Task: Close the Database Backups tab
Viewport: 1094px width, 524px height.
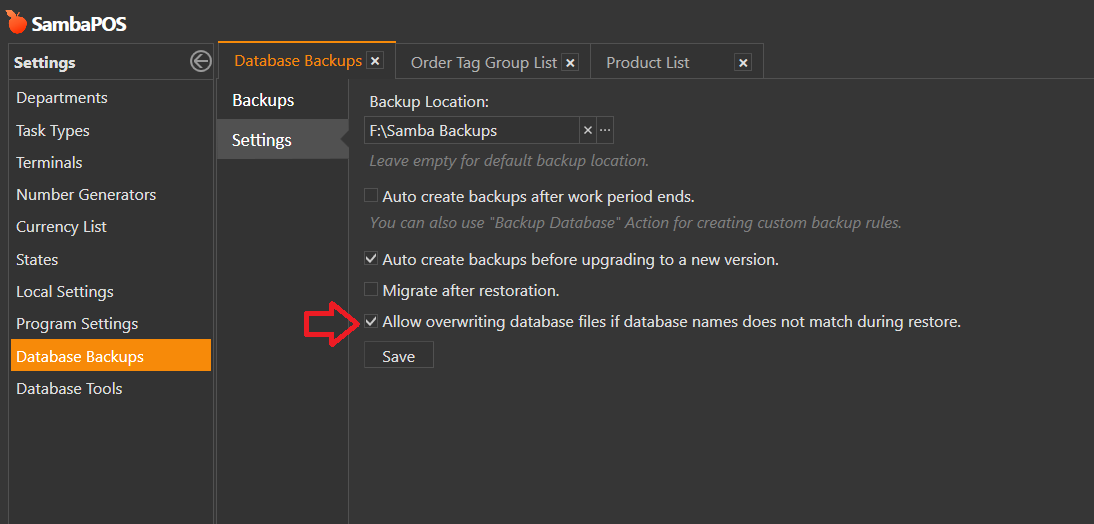Action: tap(375, 61)
